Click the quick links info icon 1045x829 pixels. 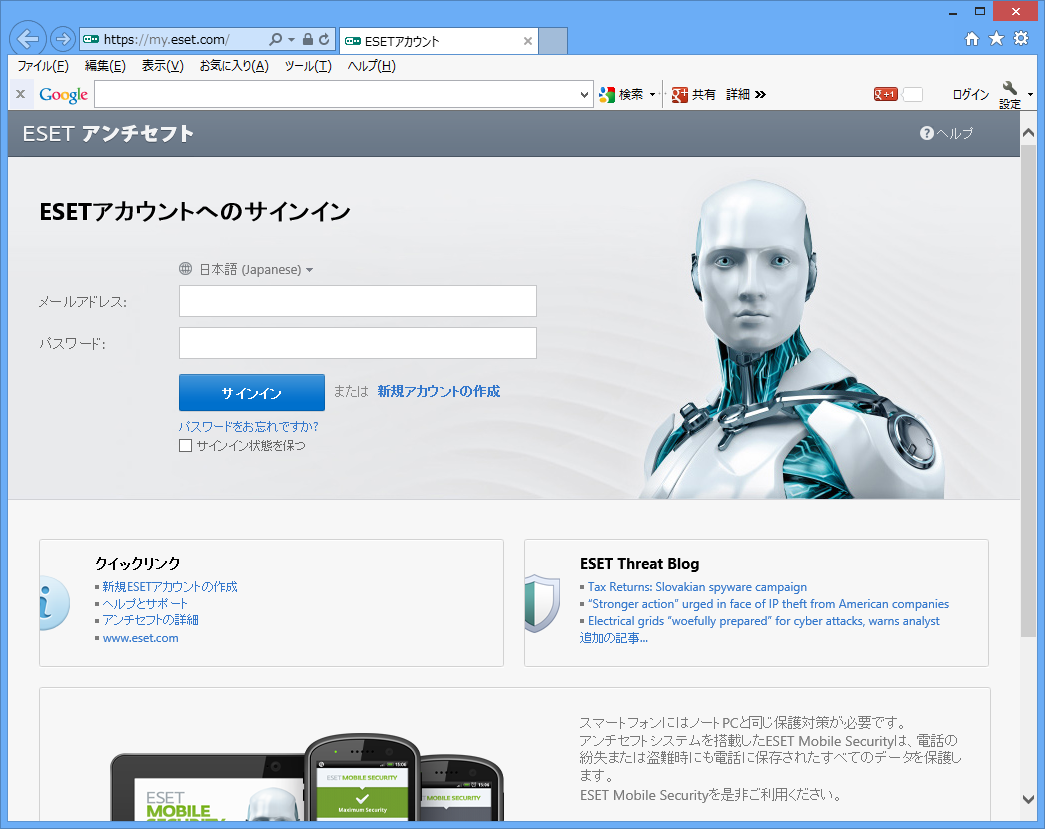click(55, 603)
